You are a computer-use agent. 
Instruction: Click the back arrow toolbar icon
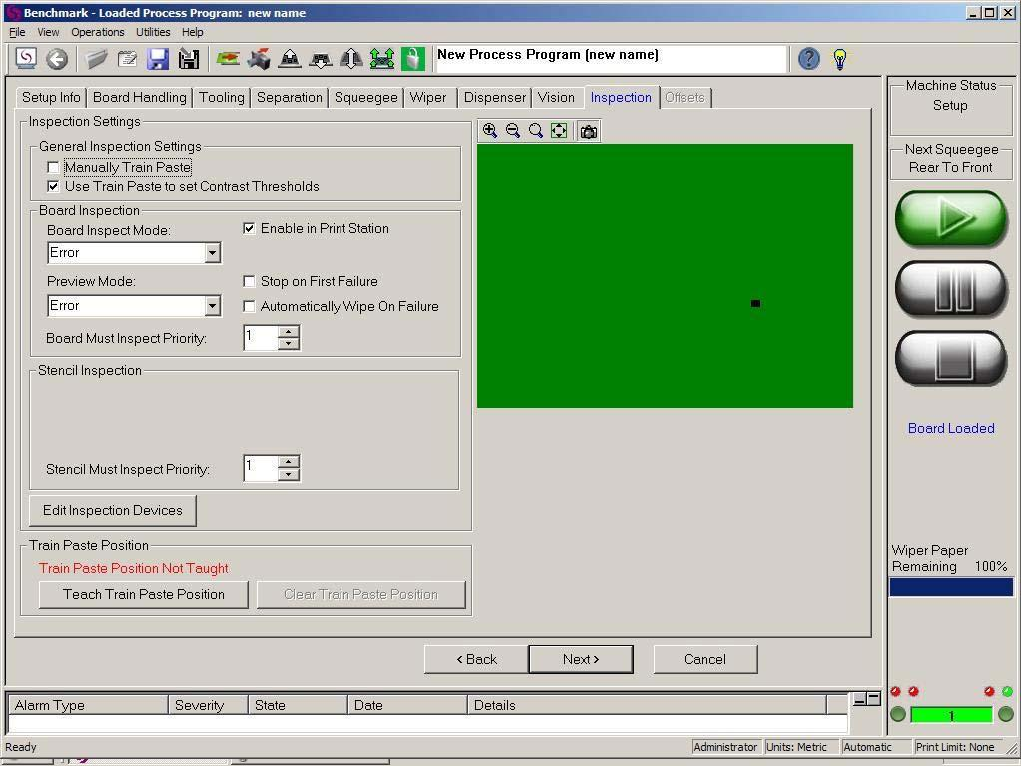(x=57, y=59)
